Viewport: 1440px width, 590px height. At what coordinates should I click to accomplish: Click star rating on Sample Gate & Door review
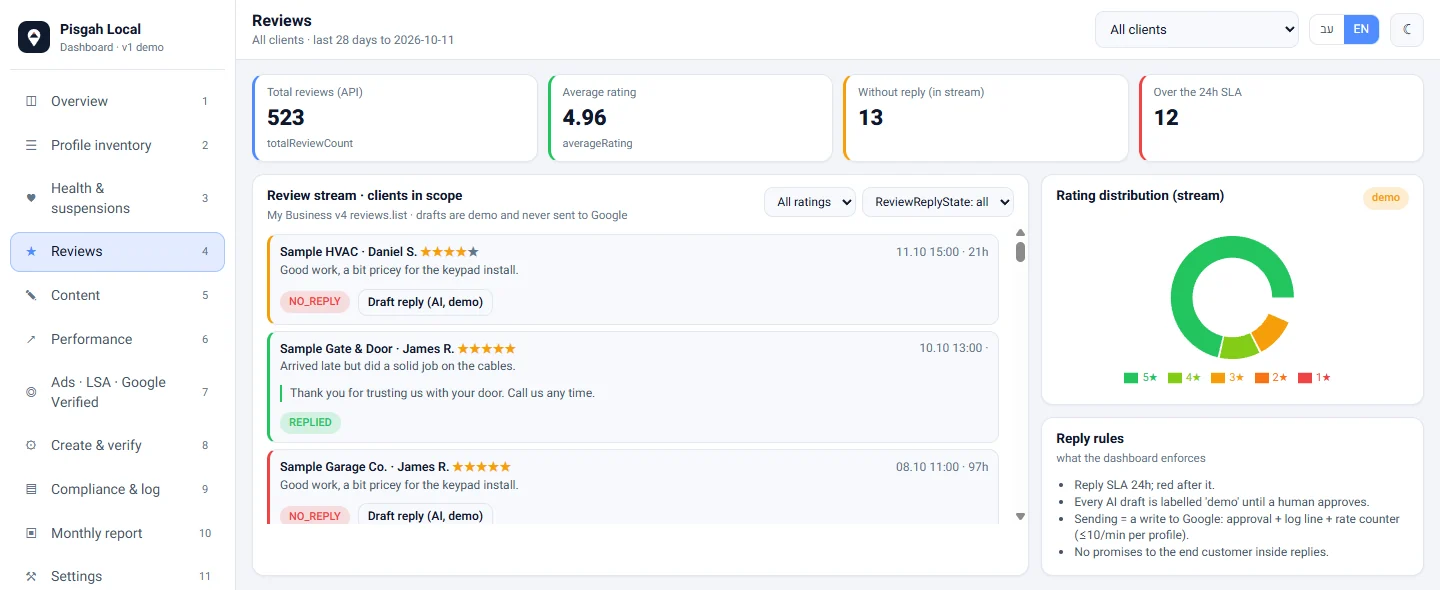[x=487, y=349]
